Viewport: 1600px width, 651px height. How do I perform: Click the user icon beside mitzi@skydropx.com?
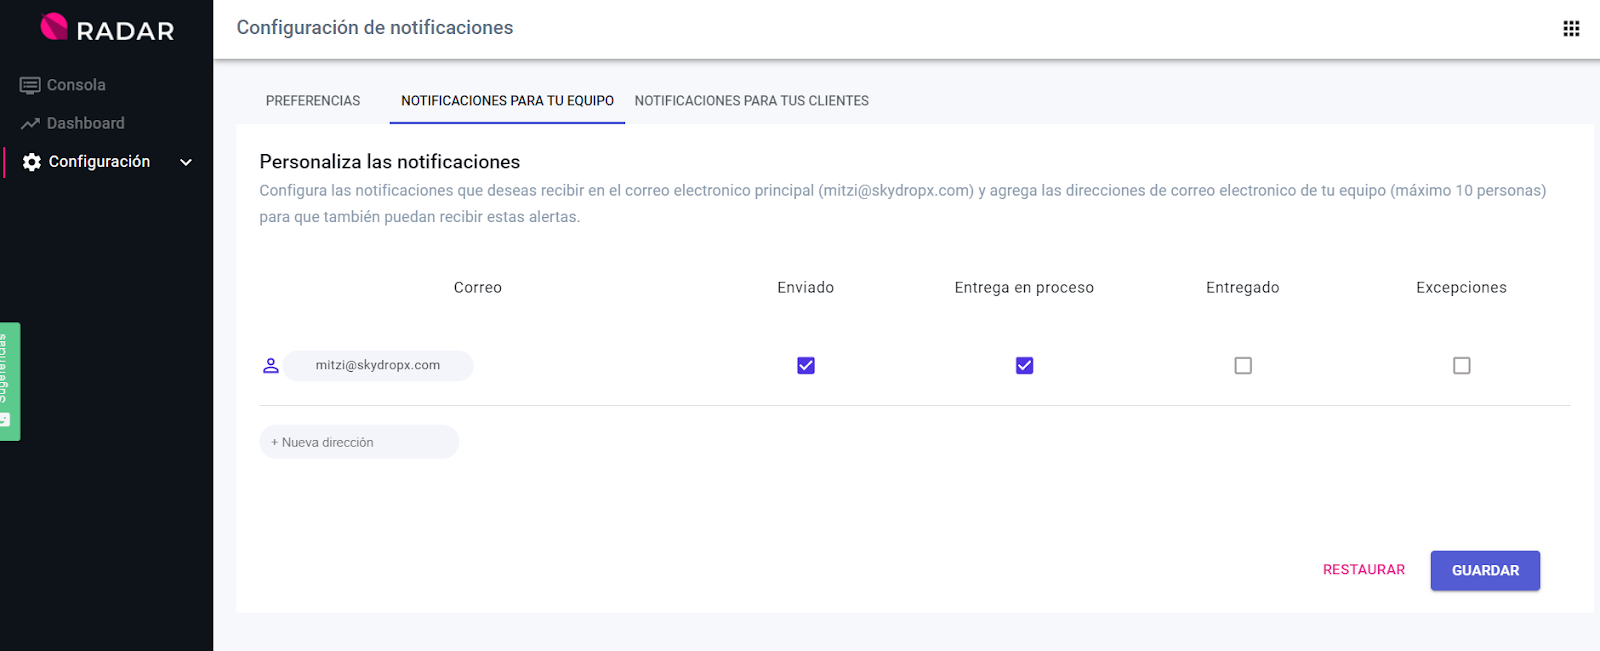(x=270, y=366)
